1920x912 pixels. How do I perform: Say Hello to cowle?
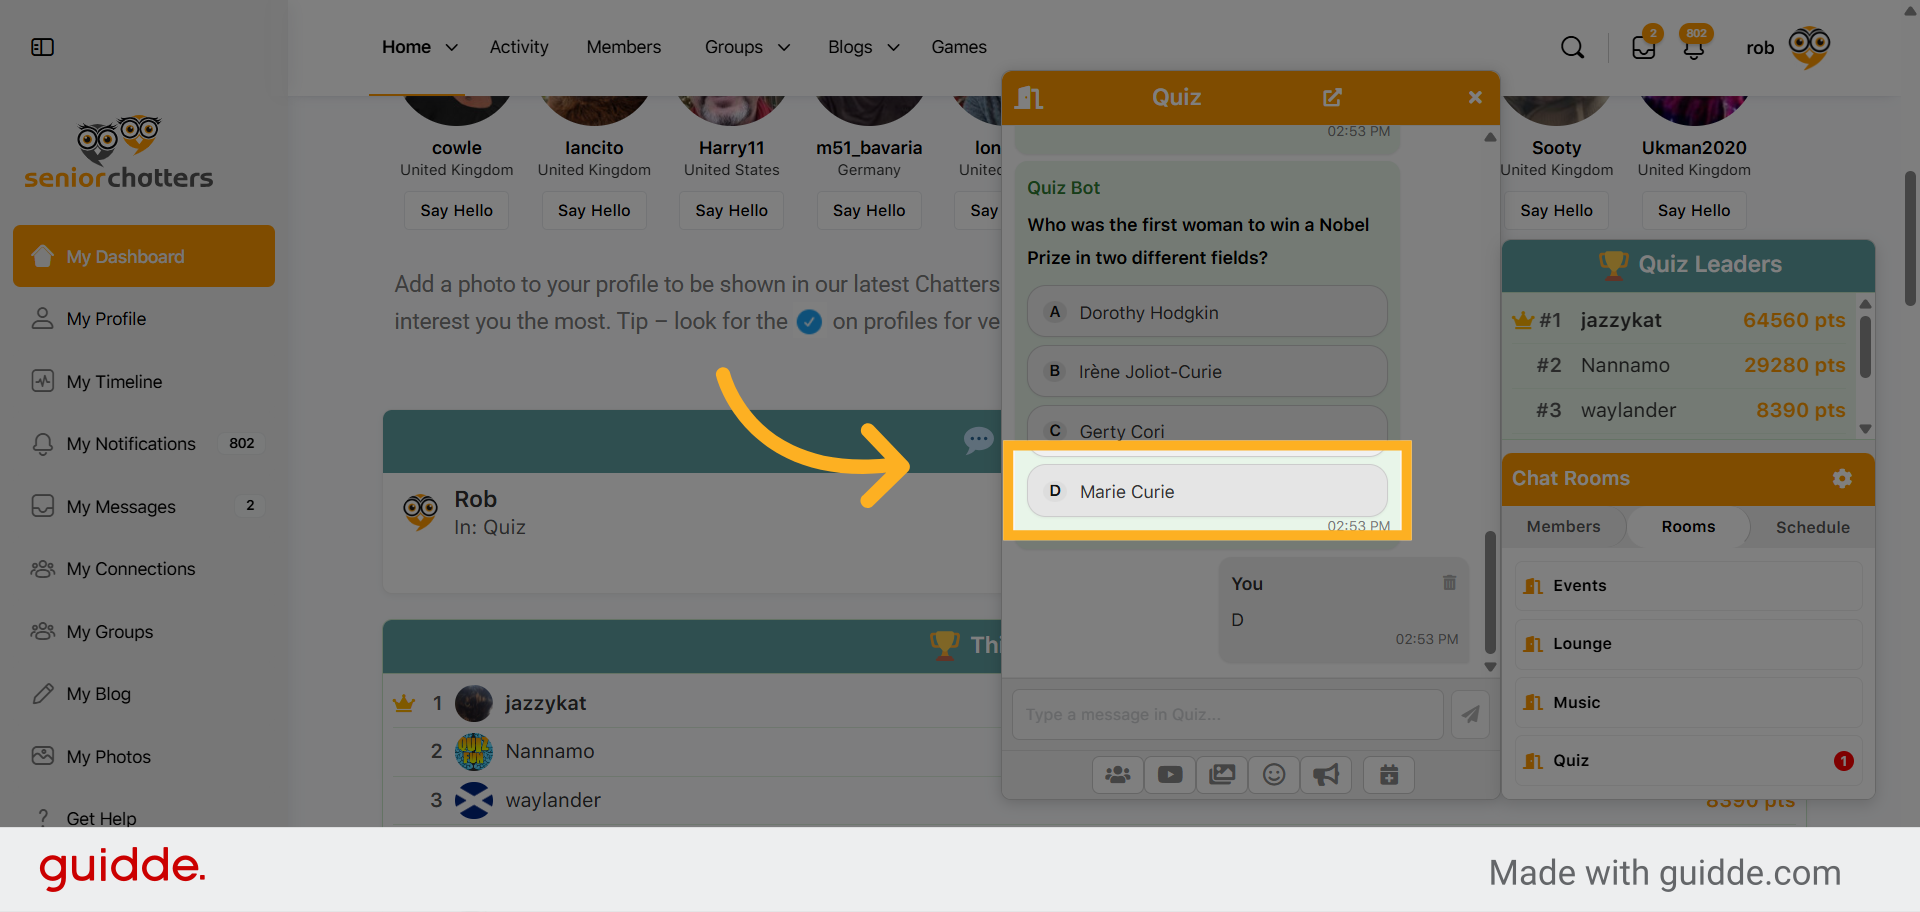pos(456,210)
